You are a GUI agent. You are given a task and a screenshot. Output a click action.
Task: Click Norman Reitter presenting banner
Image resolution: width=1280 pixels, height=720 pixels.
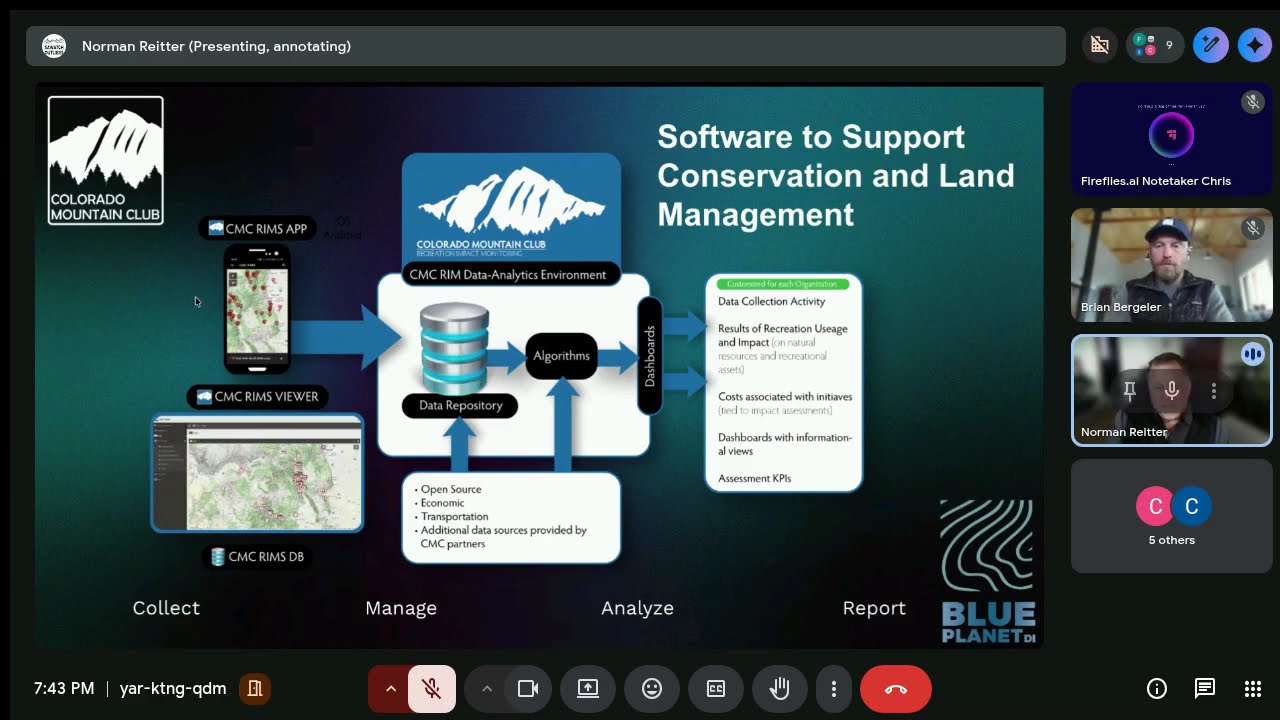coord(546,46)
